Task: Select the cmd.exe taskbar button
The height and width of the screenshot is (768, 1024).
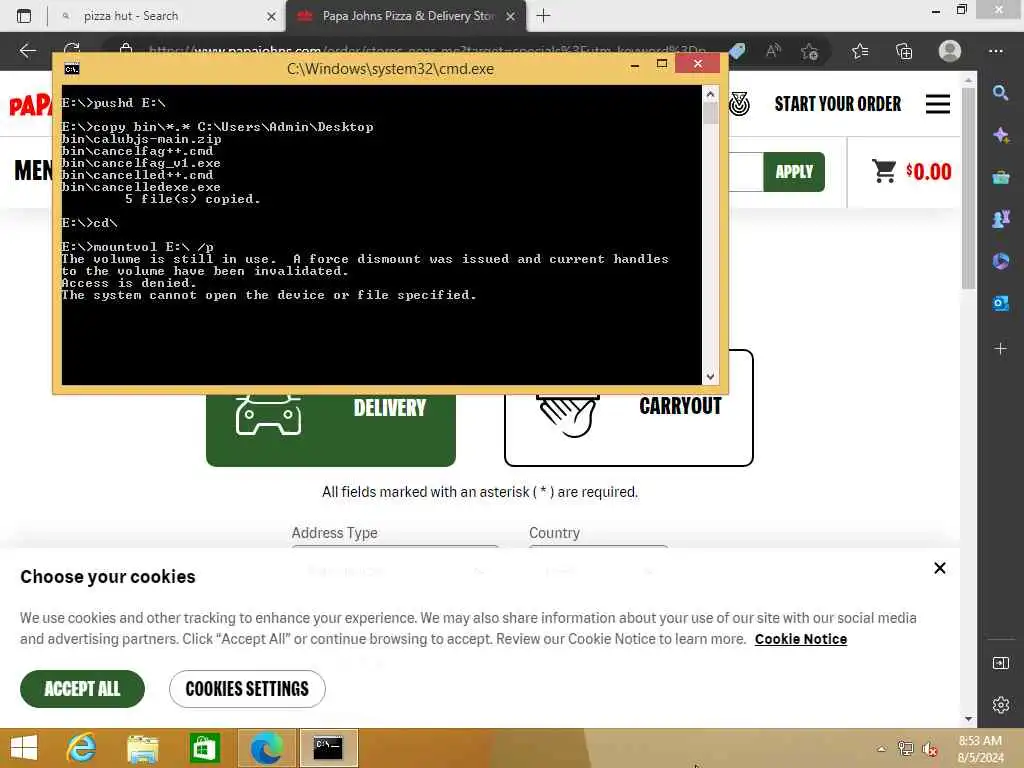Action: tap(328, 748)
